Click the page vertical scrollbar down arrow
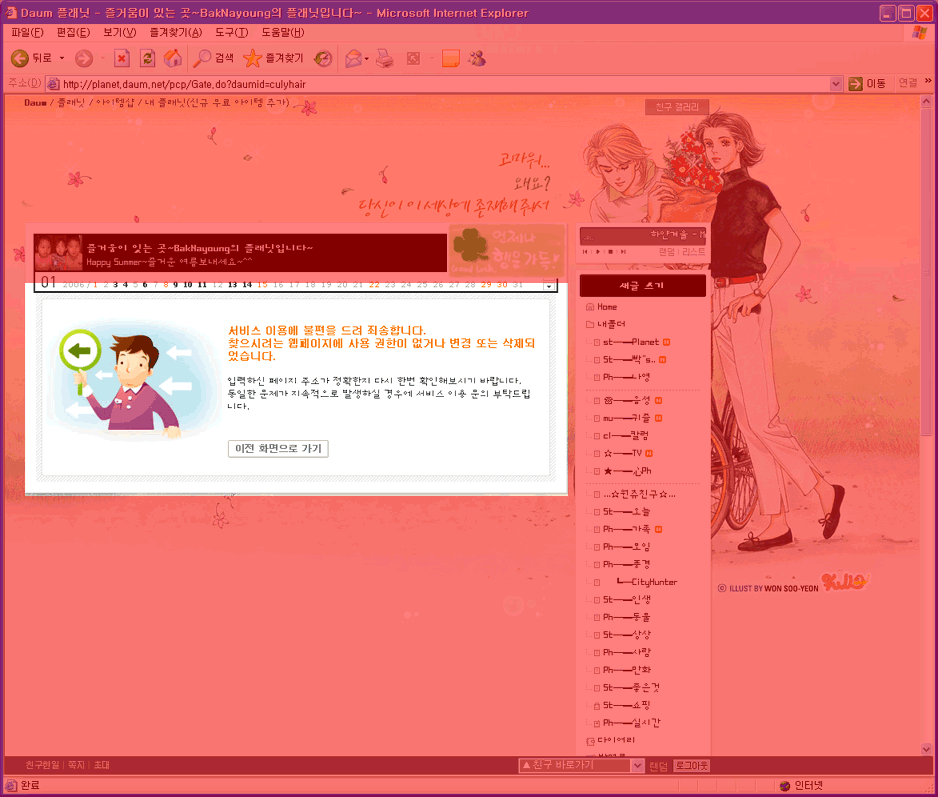938x797 pixels. point(926,749)
